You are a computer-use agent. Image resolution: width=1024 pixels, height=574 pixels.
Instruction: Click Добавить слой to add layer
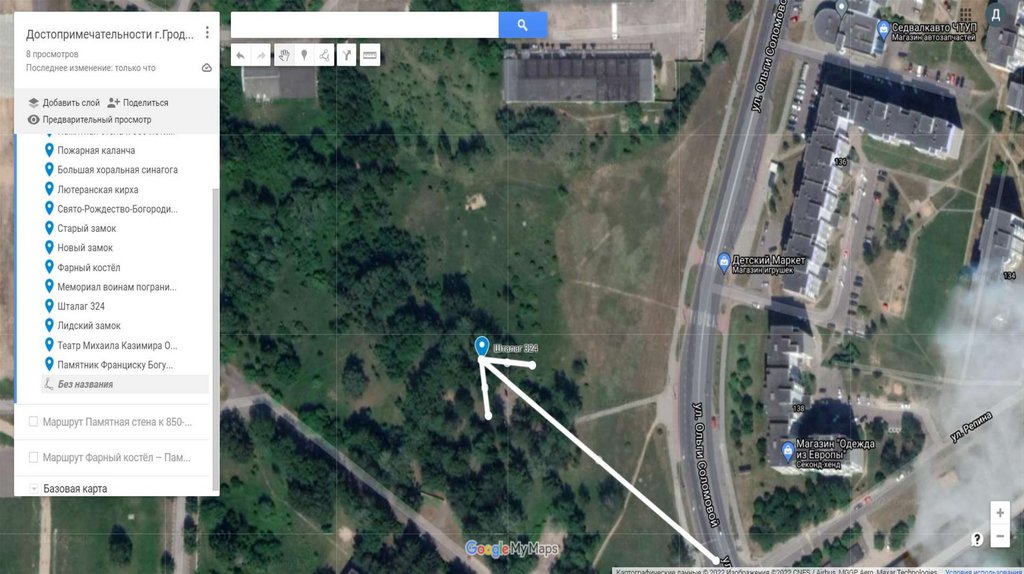click(x=64, y=103)
